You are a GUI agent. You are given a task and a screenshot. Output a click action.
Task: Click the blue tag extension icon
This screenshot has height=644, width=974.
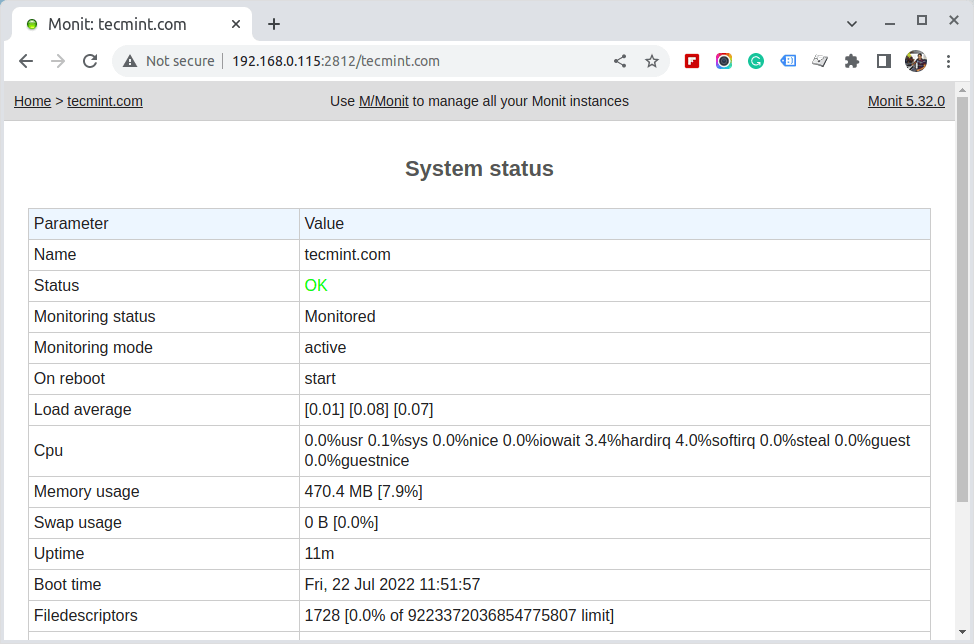787,61
